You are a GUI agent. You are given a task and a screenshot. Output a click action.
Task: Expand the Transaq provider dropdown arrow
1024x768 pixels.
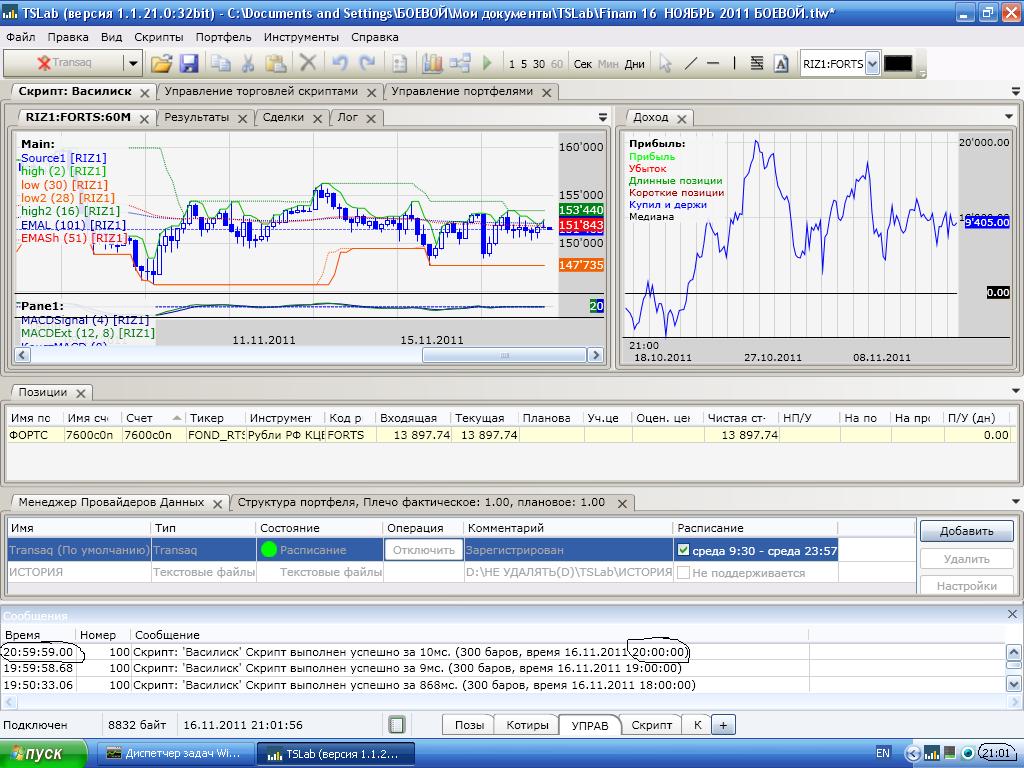pos(132,63)
